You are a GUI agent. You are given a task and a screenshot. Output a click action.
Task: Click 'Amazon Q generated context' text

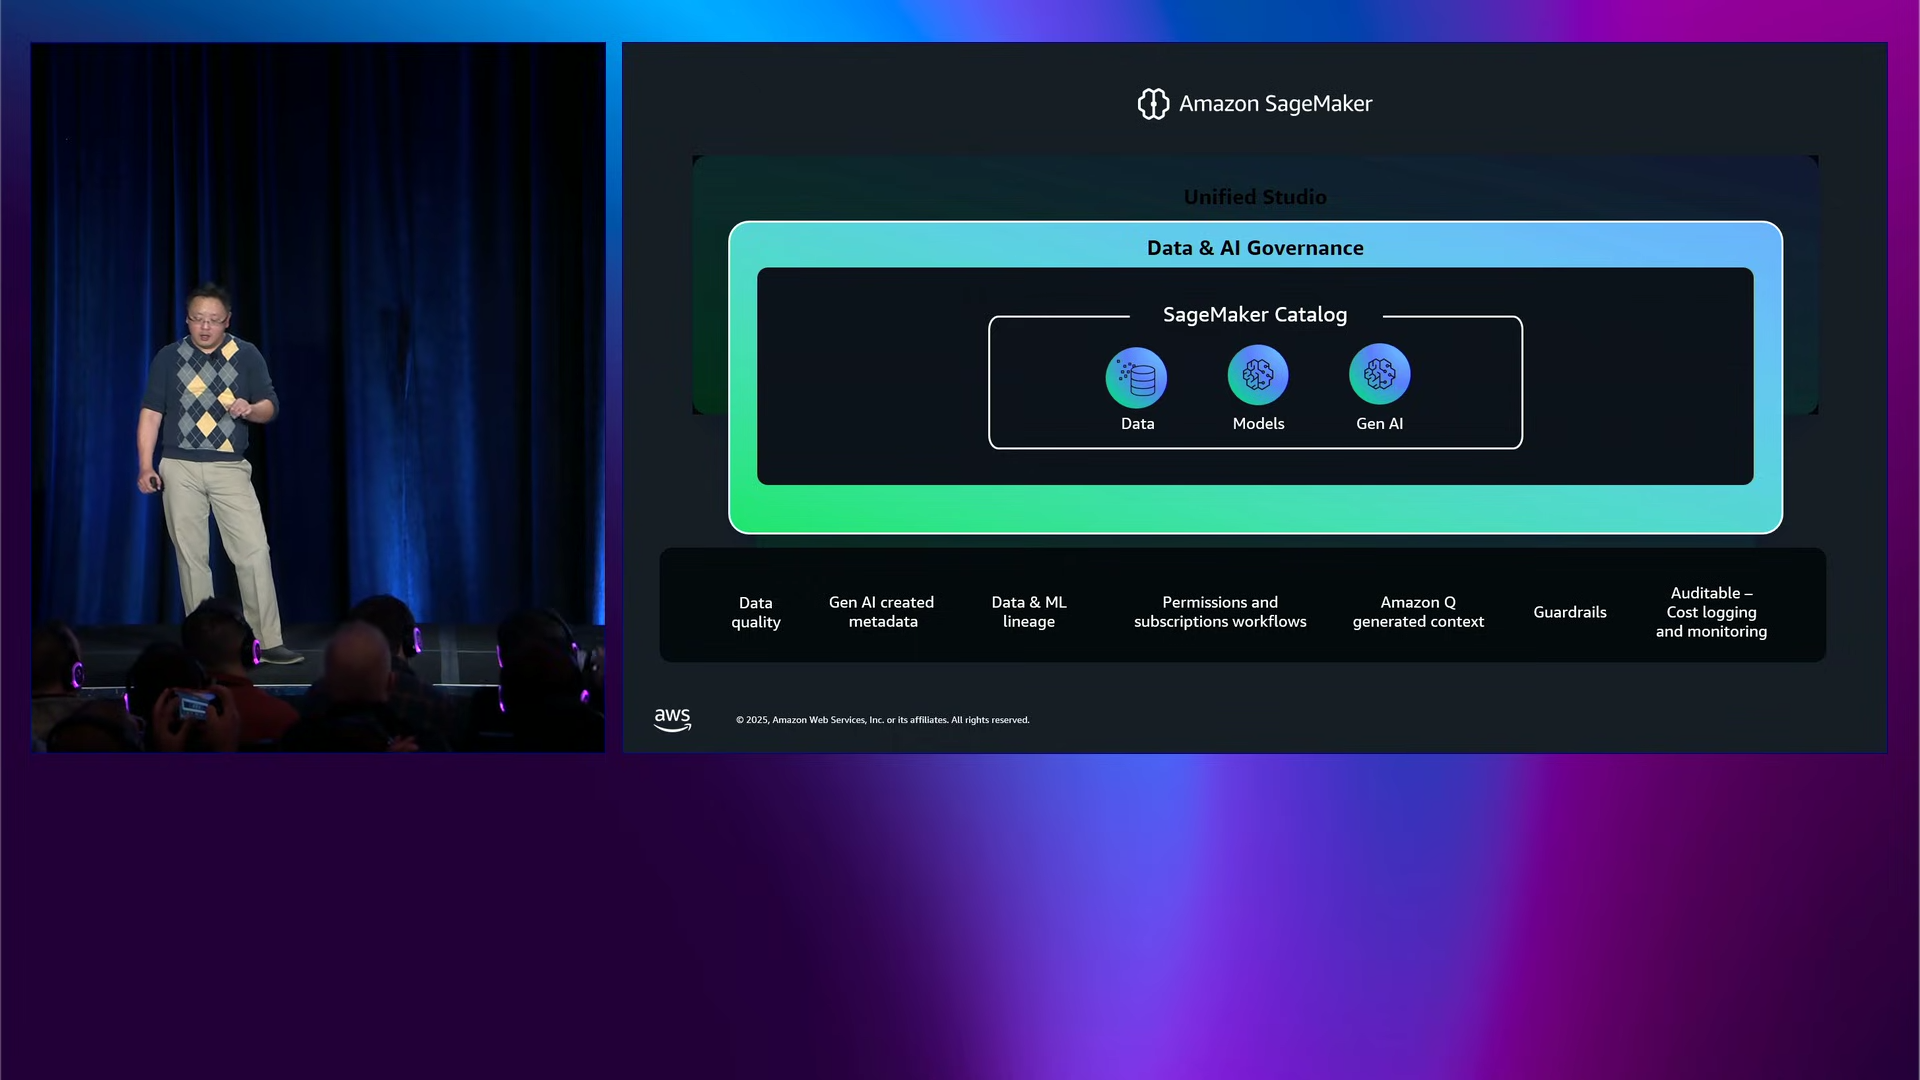pyautogui.click(x=1418, y=612)
